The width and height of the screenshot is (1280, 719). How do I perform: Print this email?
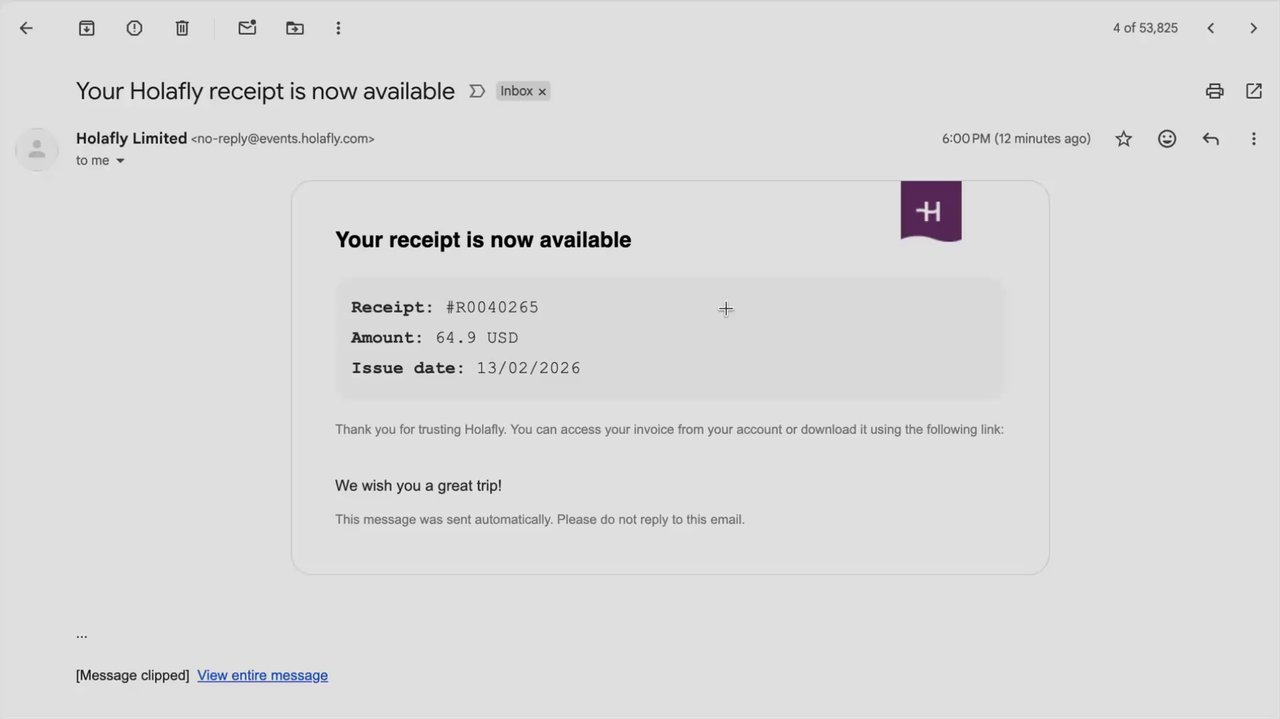[1214, 91]
